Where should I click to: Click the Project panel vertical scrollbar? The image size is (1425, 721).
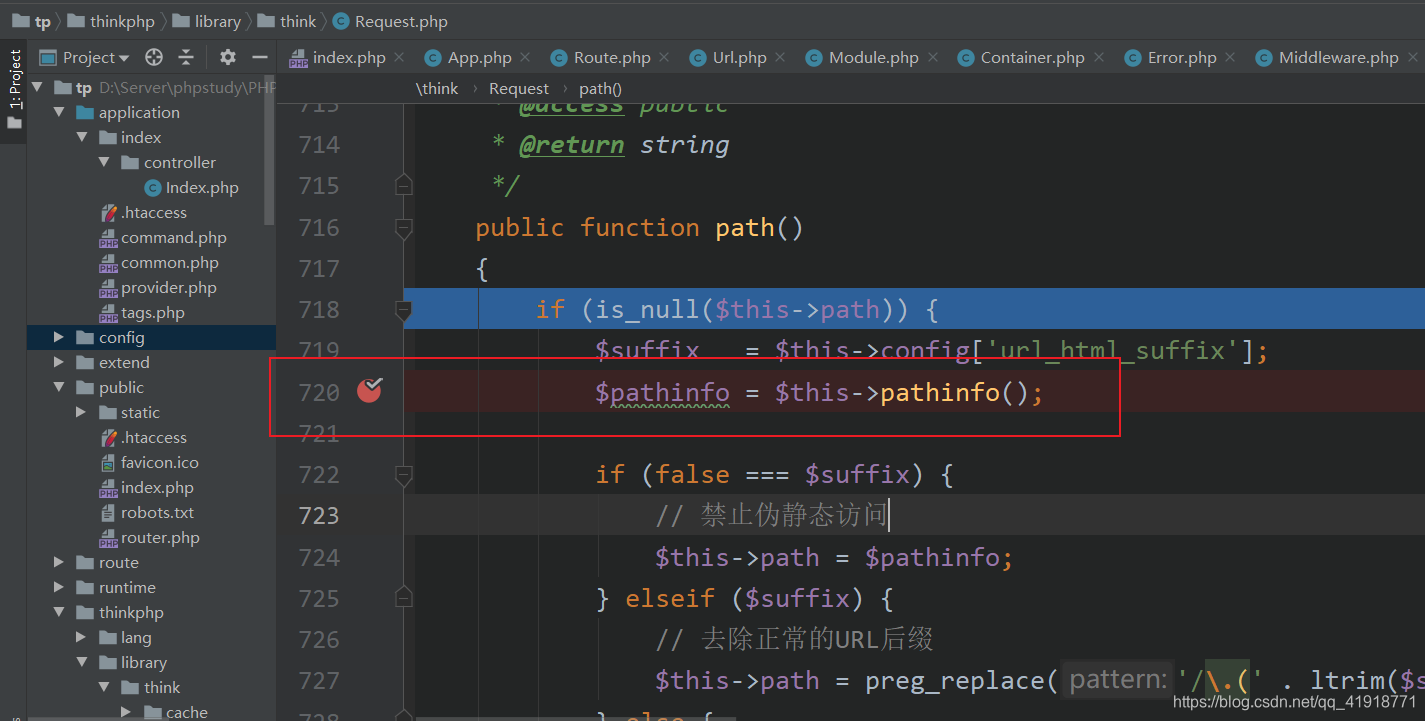[x=269, y=152]
